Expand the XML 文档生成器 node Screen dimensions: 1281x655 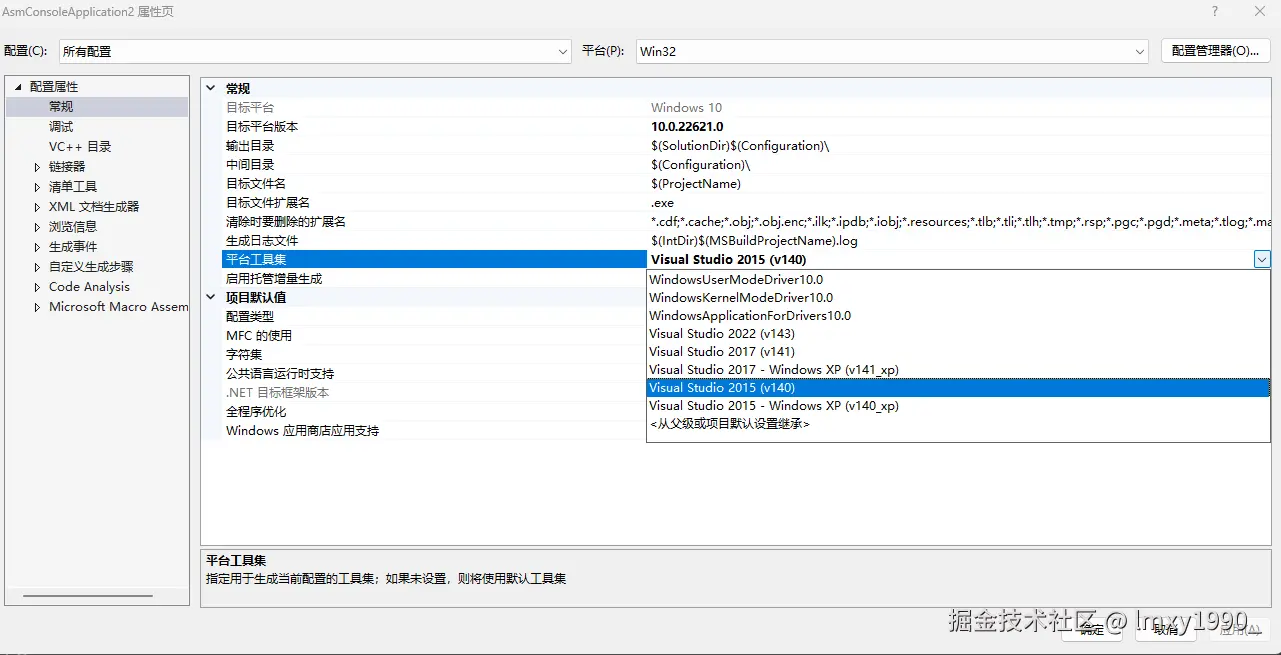point(37,207)
